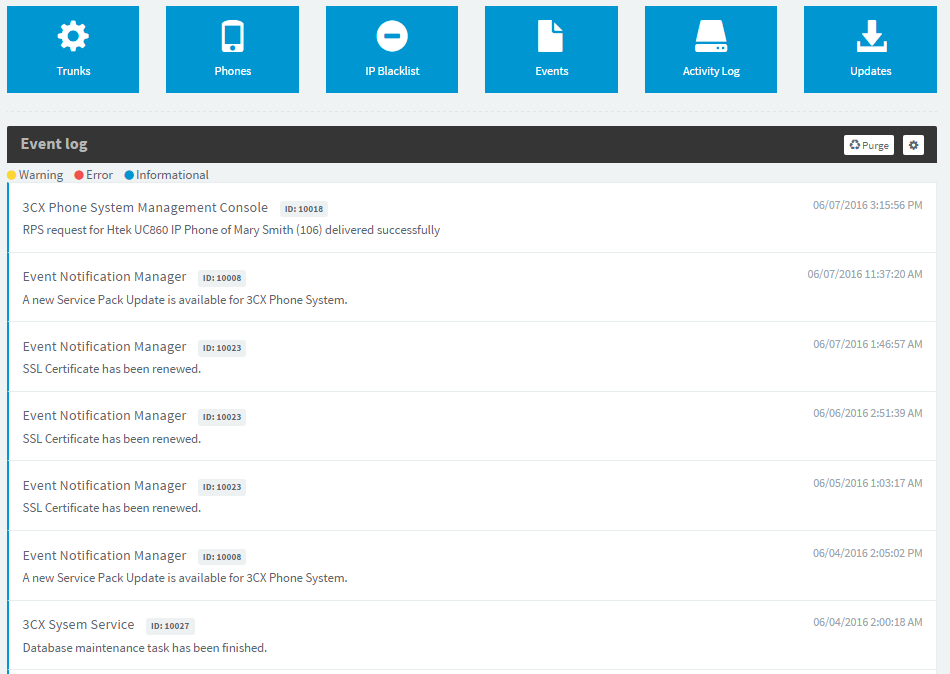Click the Event log header title

pyautogui.click(x=54, y=144)
